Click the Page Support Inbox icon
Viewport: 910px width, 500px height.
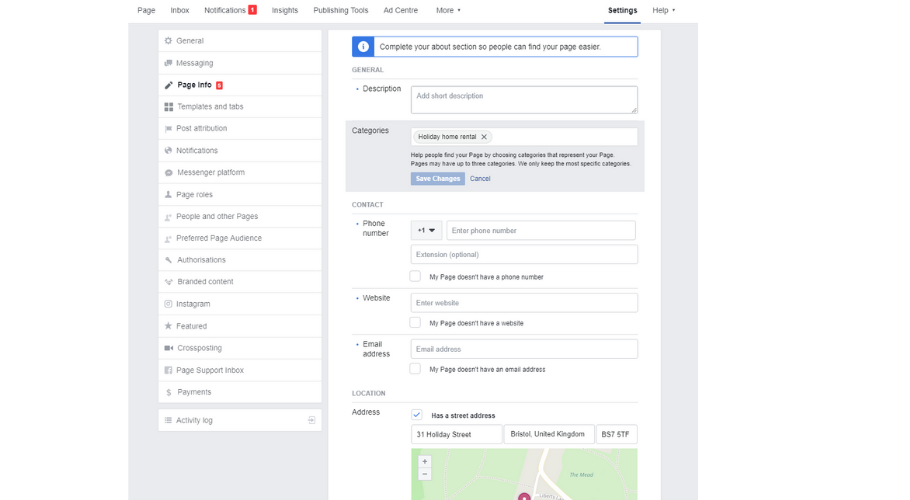168,370
